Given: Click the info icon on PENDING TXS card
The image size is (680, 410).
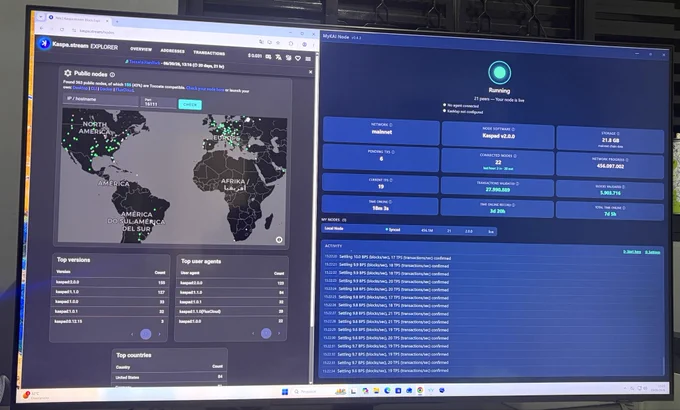Looking at the screenshot, I should click(x=393, y=152).
